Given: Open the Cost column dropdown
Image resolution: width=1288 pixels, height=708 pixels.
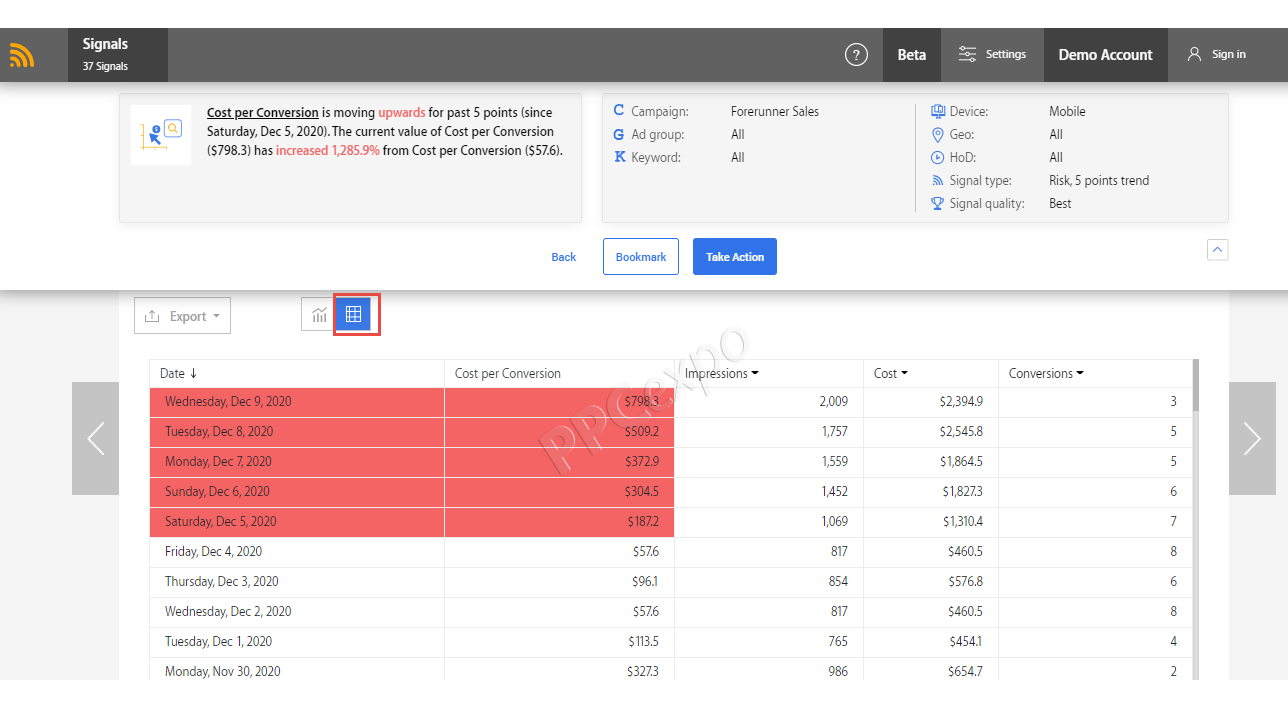Looking at the screenshot, I should coord(904,373).
